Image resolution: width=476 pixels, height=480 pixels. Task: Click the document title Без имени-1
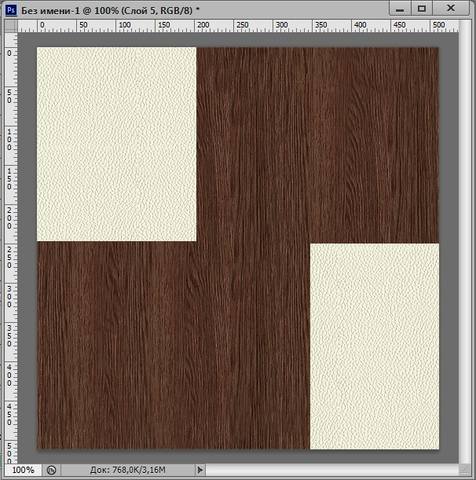point(50,10)
